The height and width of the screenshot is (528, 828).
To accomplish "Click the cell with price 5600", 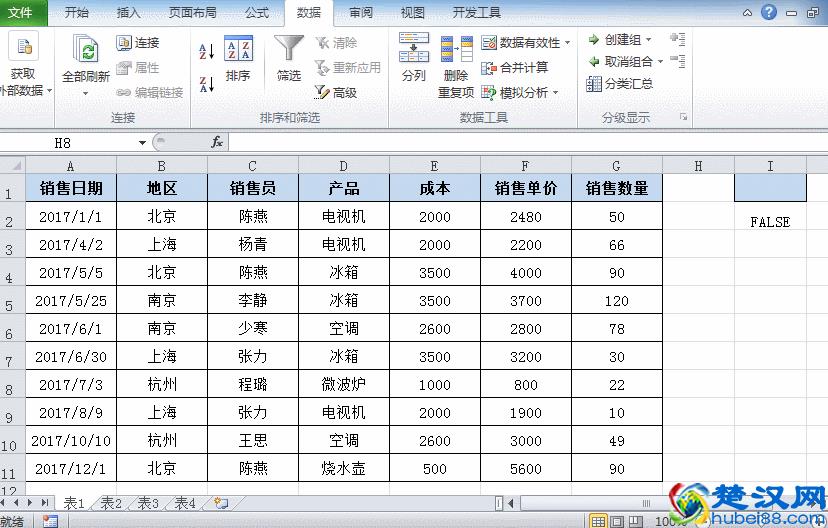I will point(525,468).
